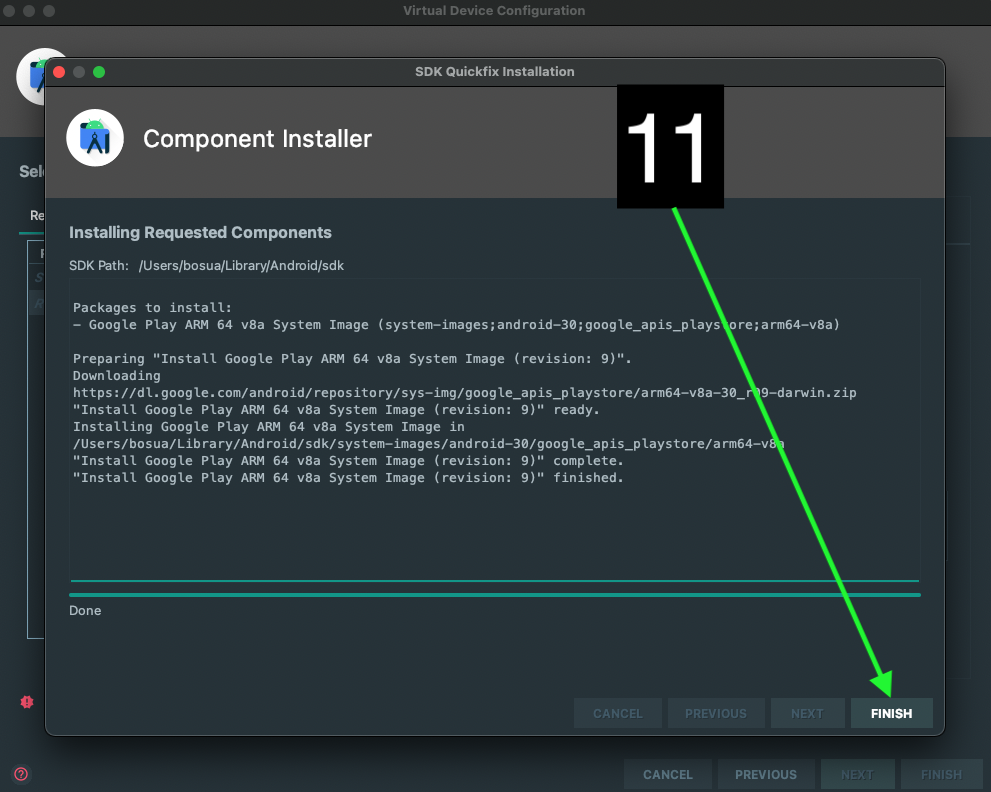The image size is (991, 792).
Task: Click Cancel in the Virtual Device Configuration window
Action: (667, 774)
